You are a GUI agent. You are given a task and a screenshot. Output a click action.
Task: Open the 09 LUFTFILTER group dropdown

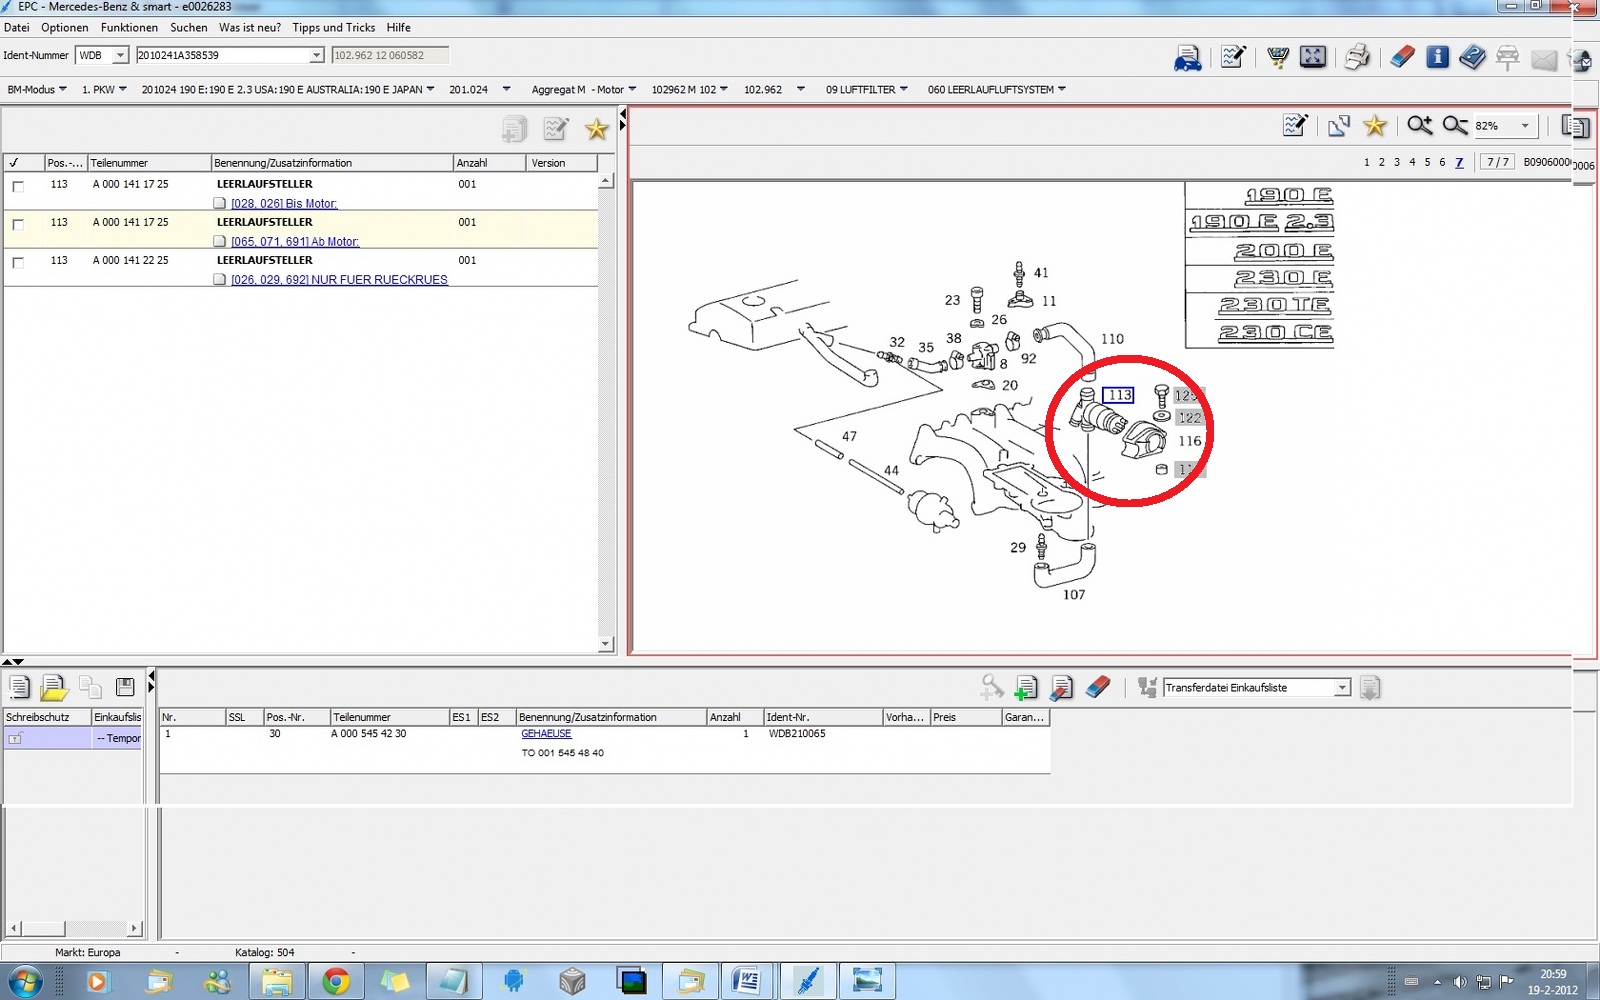click(867, 89)
